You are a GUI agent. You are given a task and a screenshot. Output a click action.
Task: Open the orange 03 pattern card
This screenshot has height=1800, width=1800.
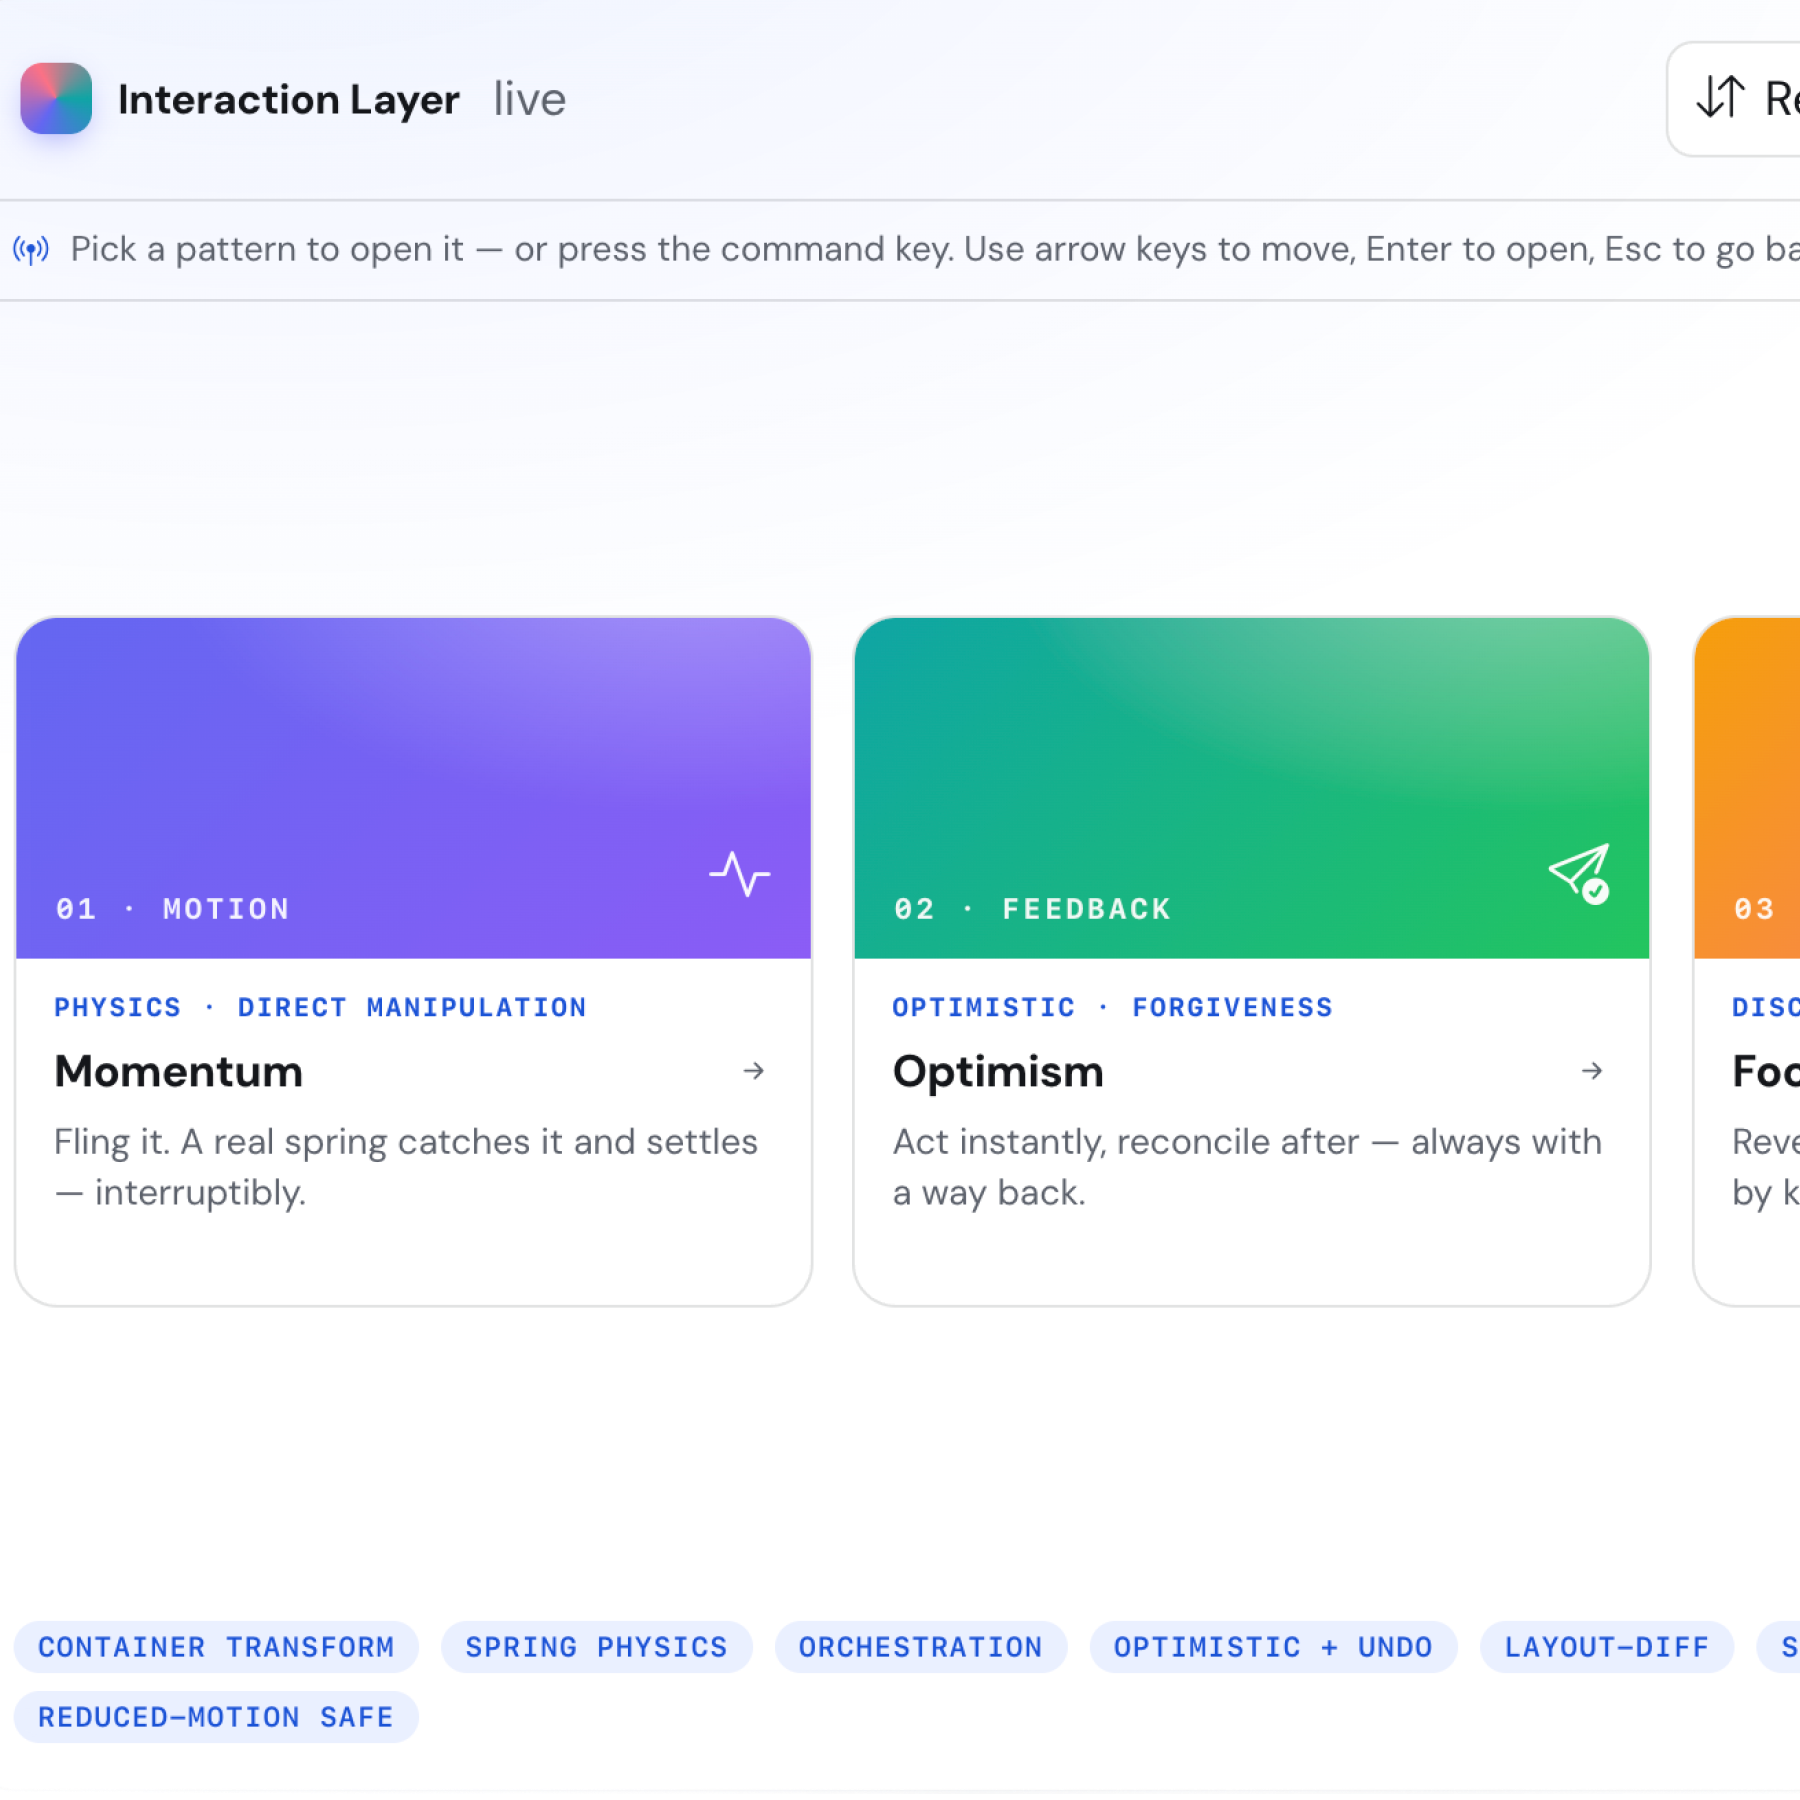tap(1747, 961)
